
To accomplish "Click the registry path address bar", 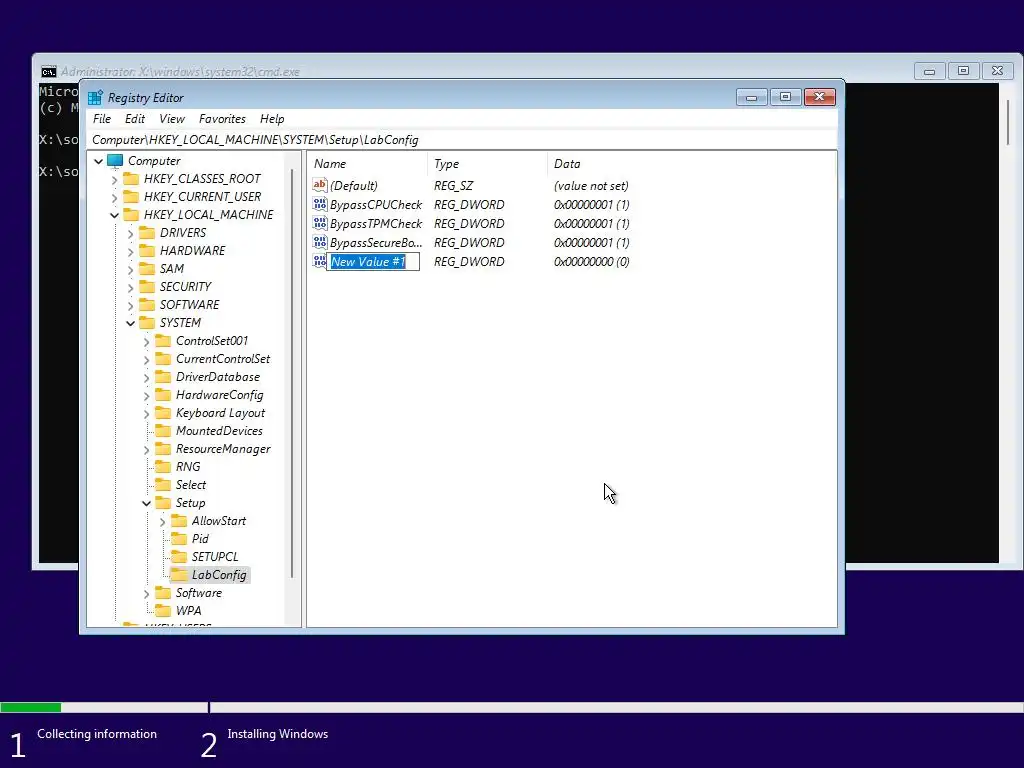I will point(462,140).
